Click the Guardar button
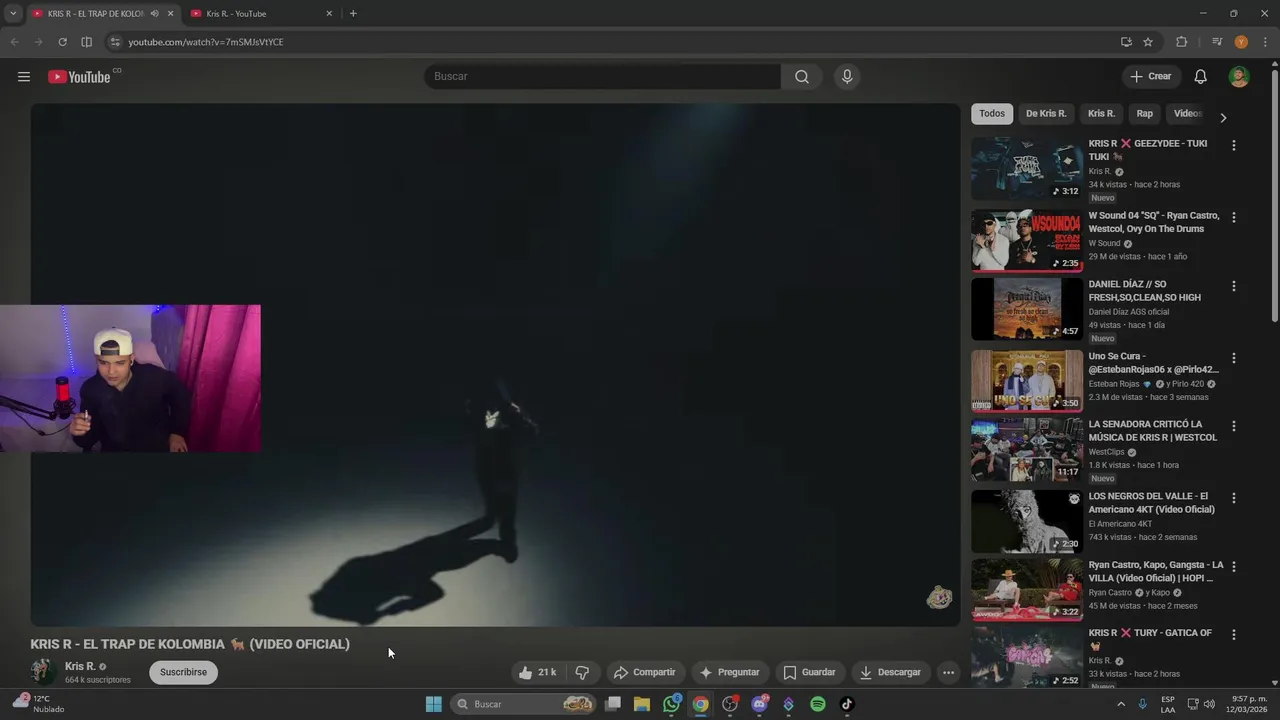The image size is (1280, 720). click(809, 672)
